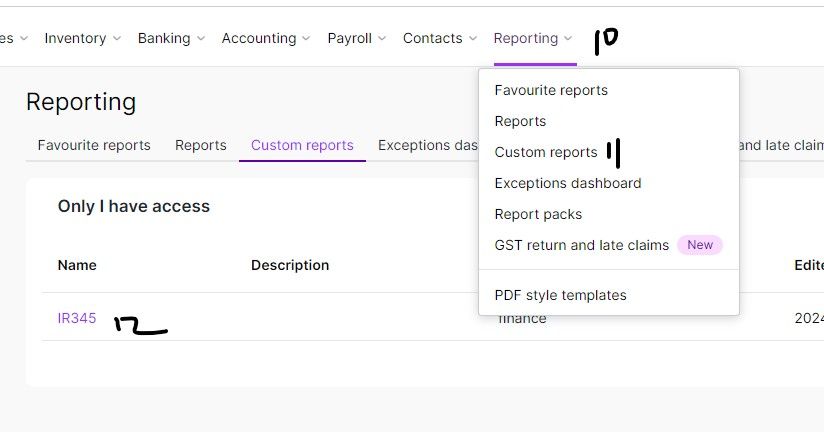This screenshot has height=432, width=824.
Task: Click the Name column header
Action: click(77, 265)
